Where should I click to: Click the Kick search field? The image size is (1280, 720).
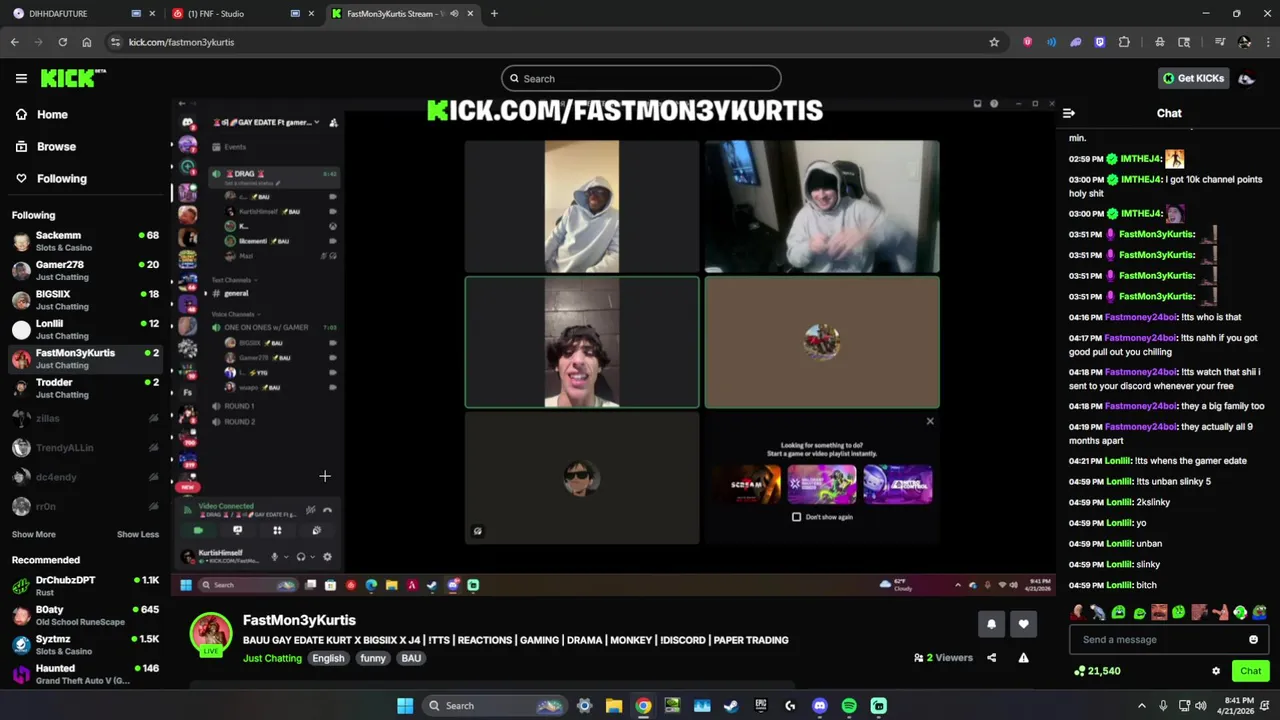pyautogui.click(x=641, y=78)
